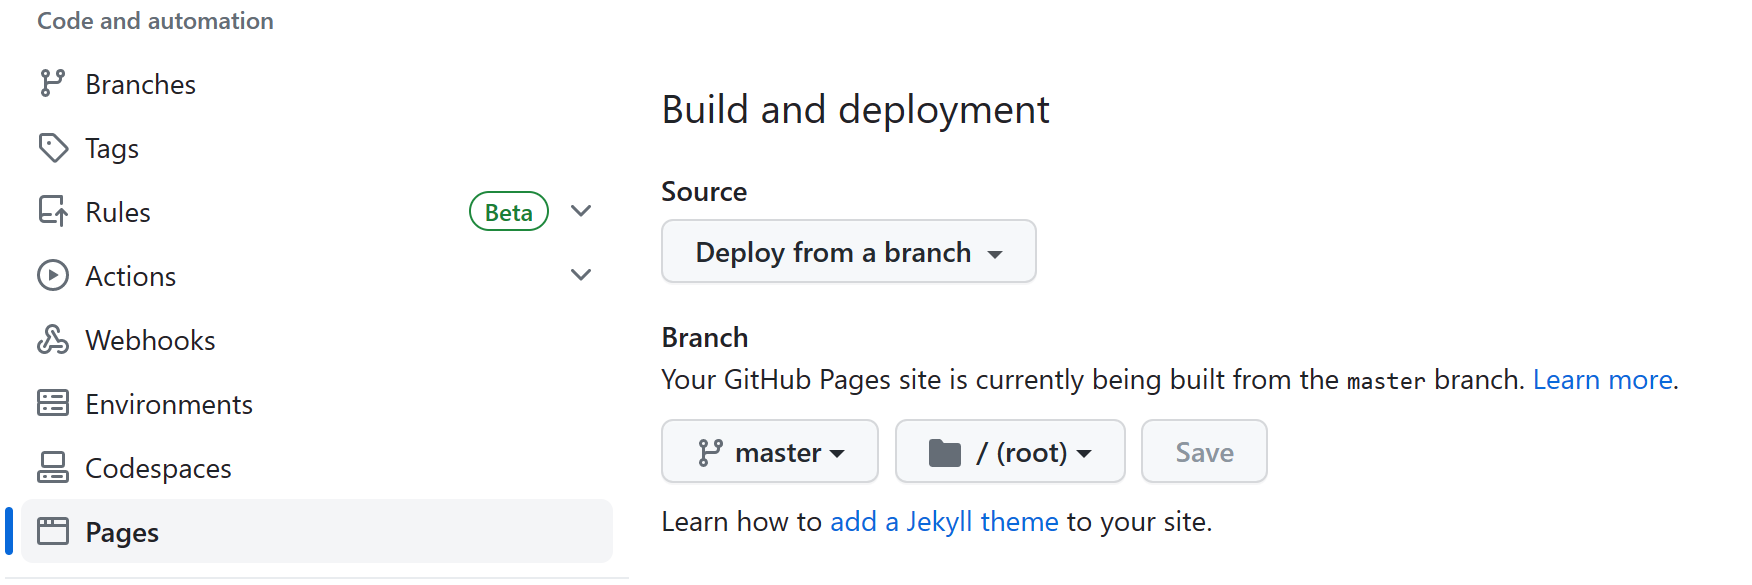This screenshot has width=1752, height=585.
Task: Open the Deploy from a branch dropdown
Action: (x=848, y=252)
